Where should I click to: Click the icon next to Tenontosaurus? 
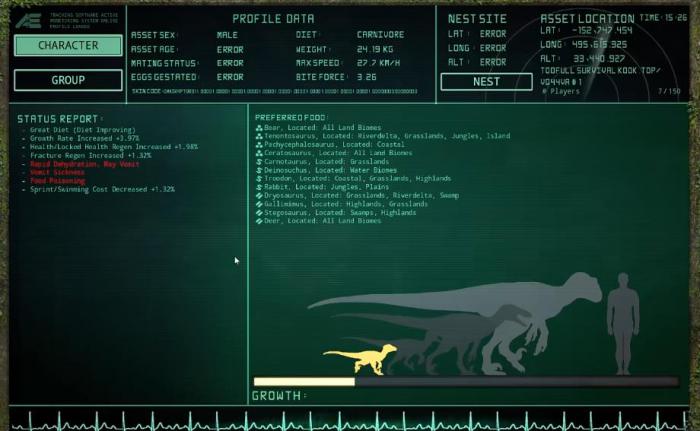tap(259, 136)
